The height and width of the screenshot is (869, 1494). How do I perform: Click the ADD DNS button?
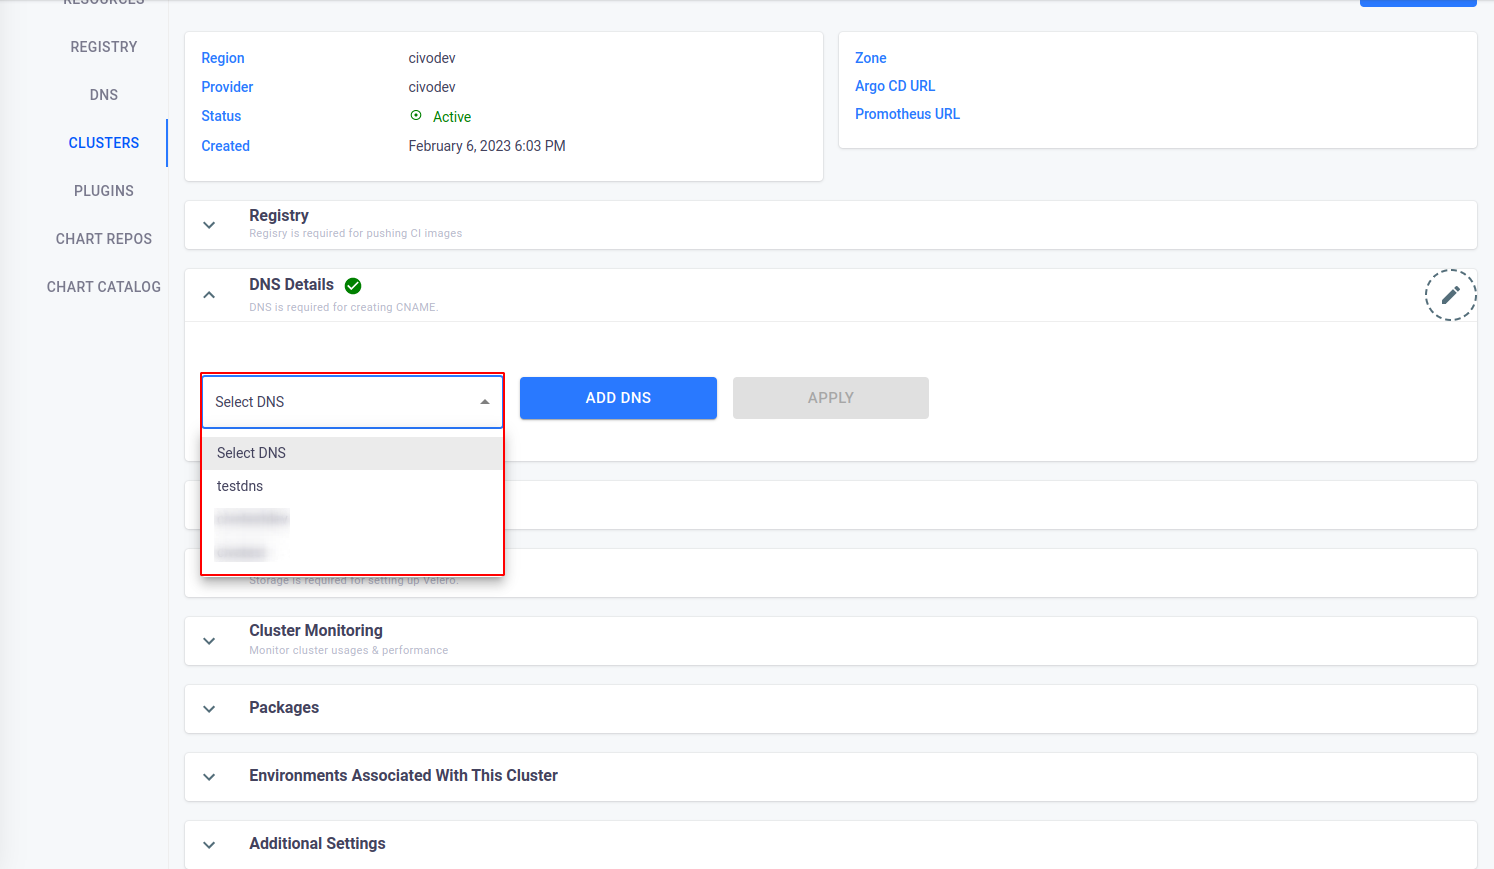click(x=618, y=398)
